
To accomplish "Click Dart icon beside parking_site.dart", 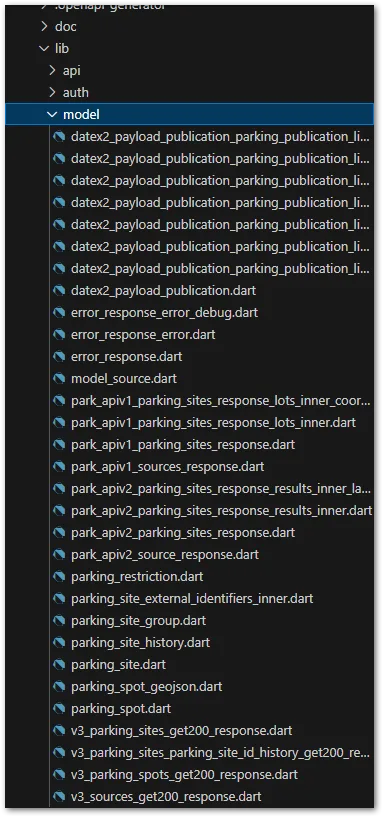I will tap(59, 664).
